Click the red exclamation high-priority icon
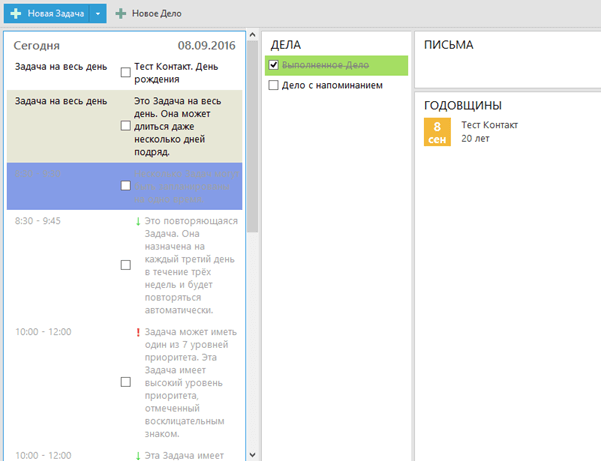The width and height of the screenshot is (601, 461). 138,332
